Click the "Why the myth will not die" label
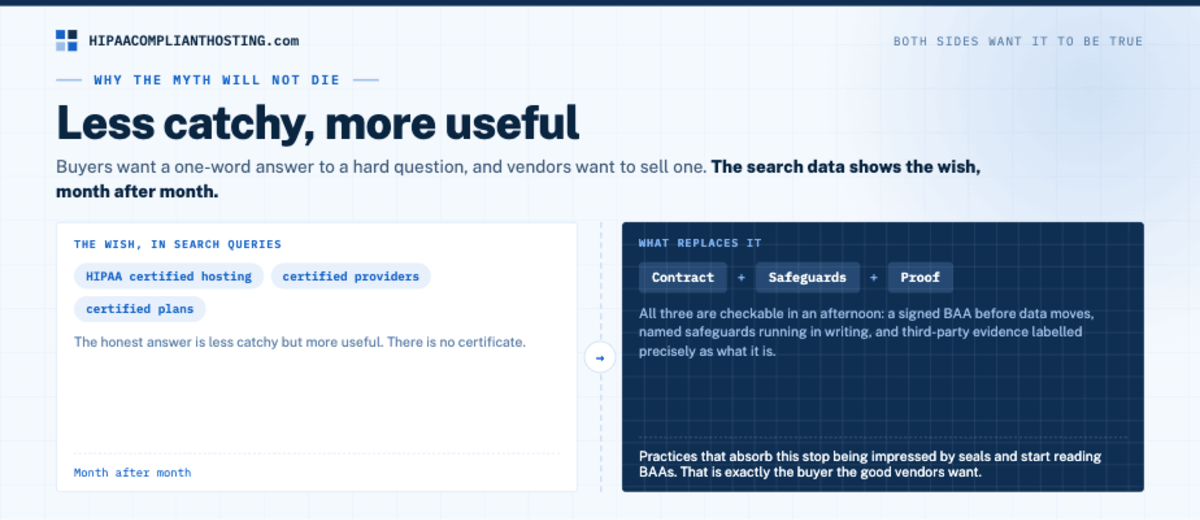1200x520 pixels. 217,80
